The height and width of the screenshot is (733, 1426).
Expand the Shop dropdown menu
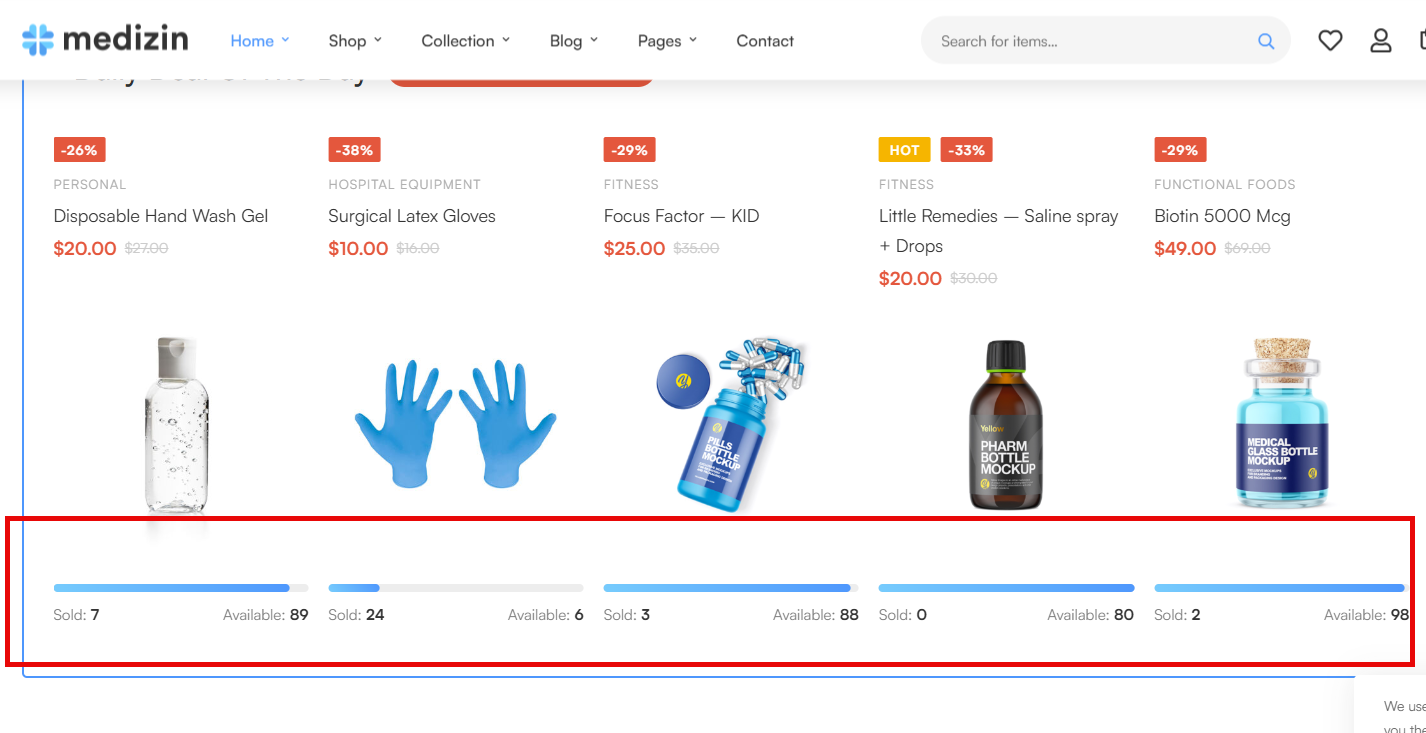(355, 41)
